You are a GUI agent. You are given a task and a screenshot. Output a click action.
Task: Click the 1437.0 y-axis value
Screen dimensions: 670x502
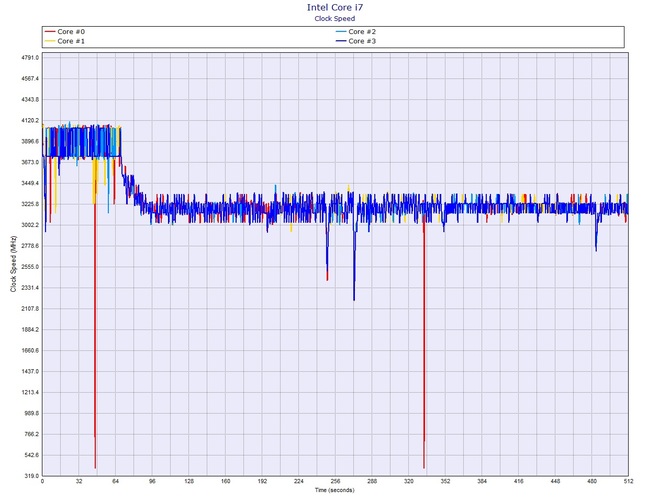point(30,372)
